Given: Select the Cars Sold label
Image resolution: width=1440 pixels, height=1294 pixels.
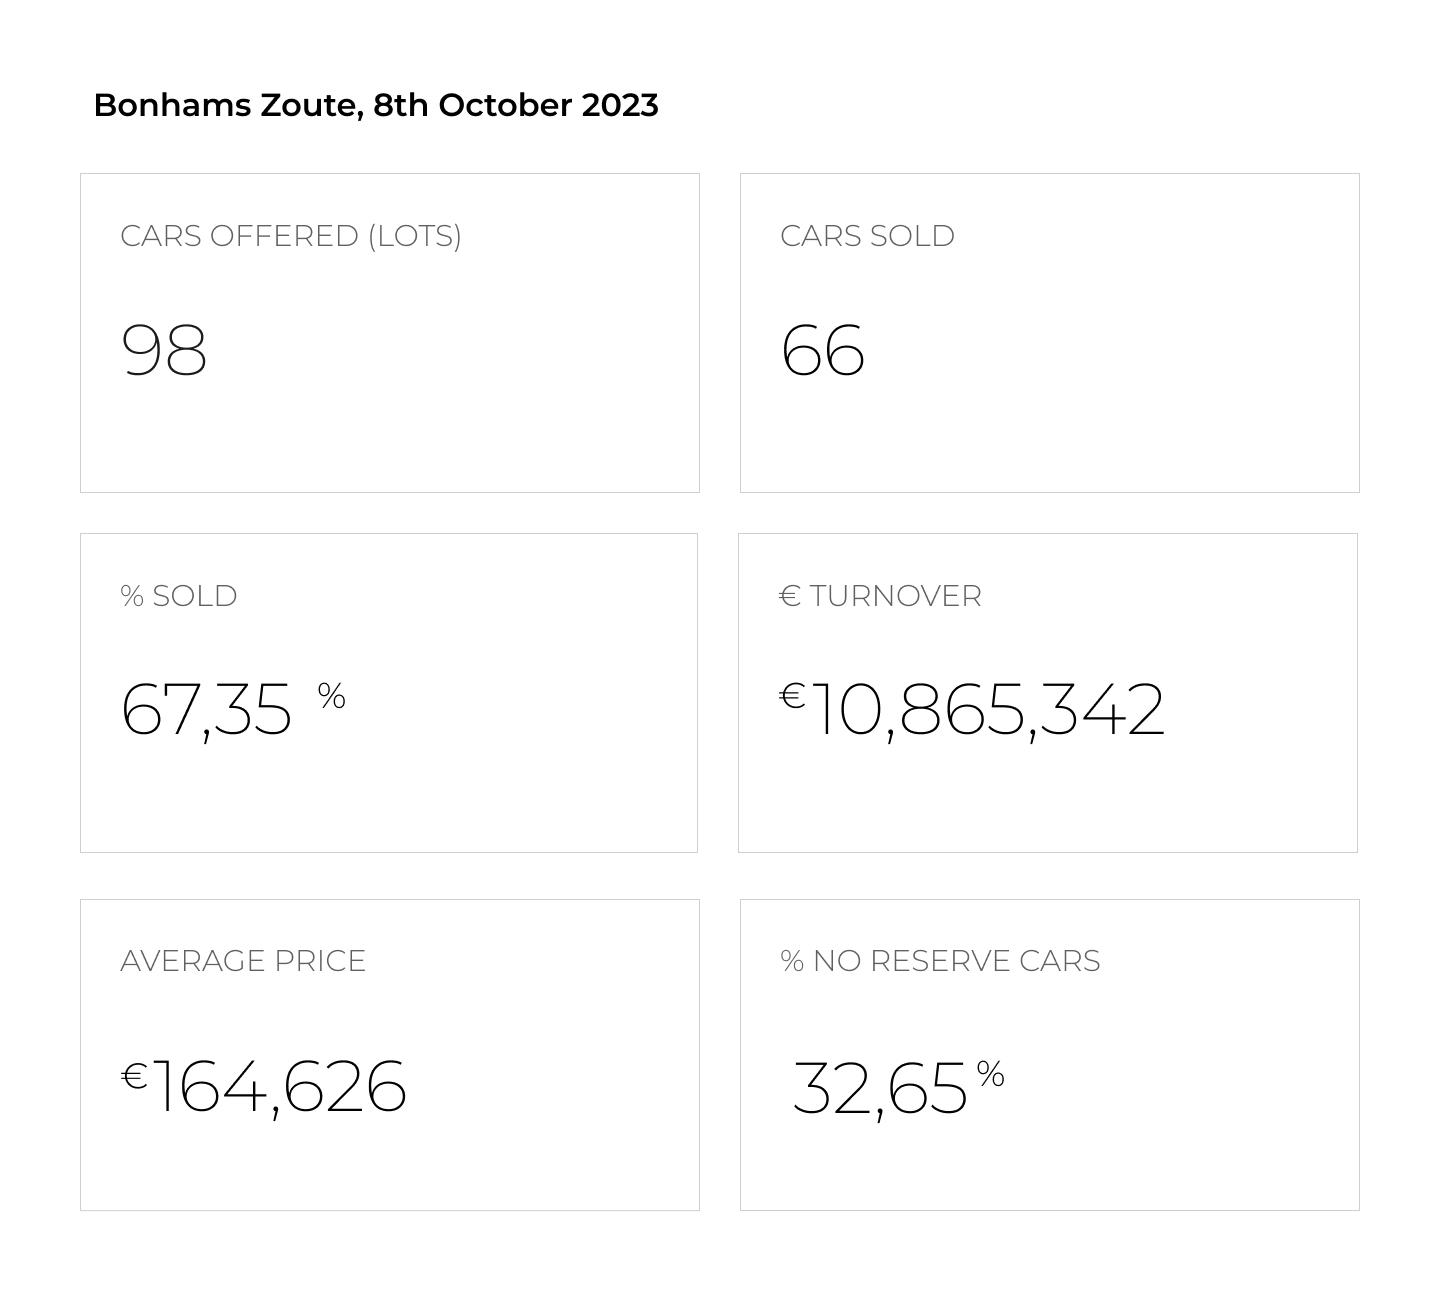Looking at the screenshot, I should click(867, 236).
